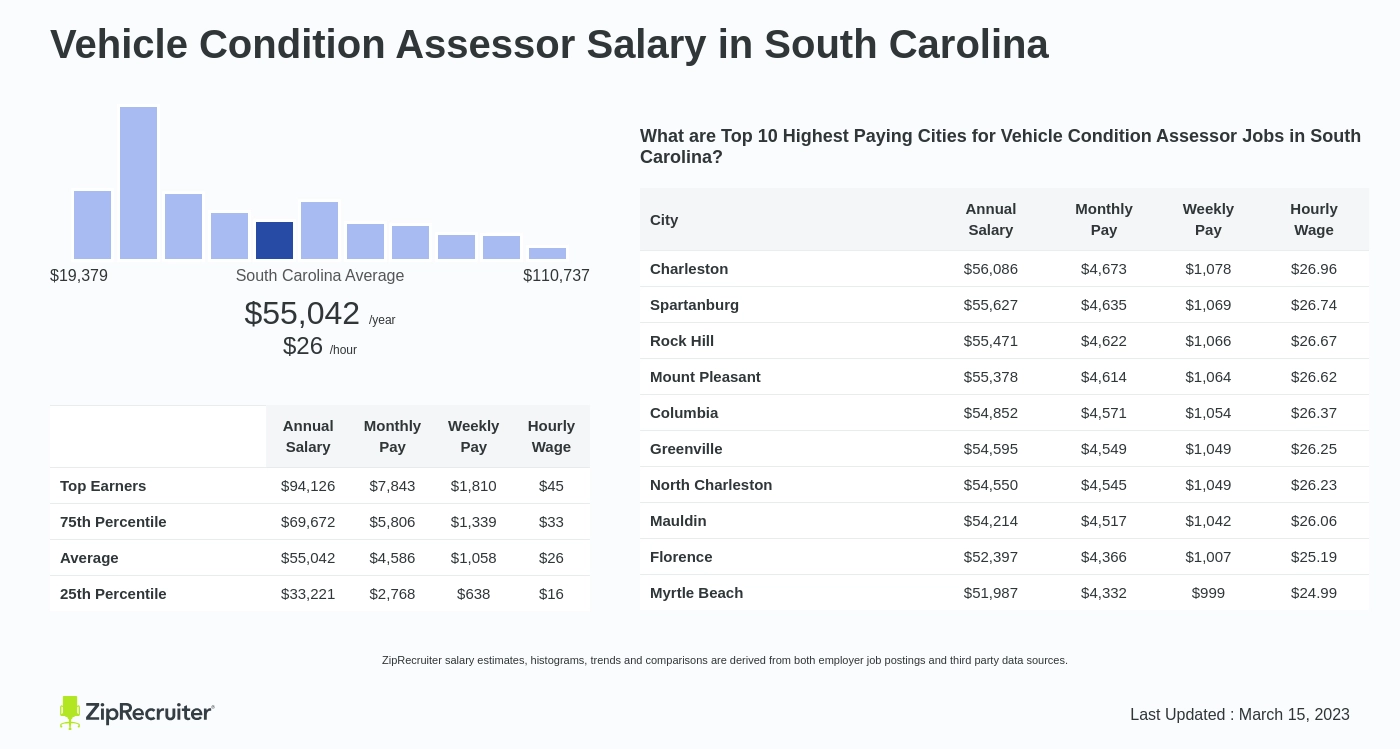Click Myrtle Beach weekly pay $999
Screen dimensions: 1400x749
pyautogui.click(x=1208, y=593)
